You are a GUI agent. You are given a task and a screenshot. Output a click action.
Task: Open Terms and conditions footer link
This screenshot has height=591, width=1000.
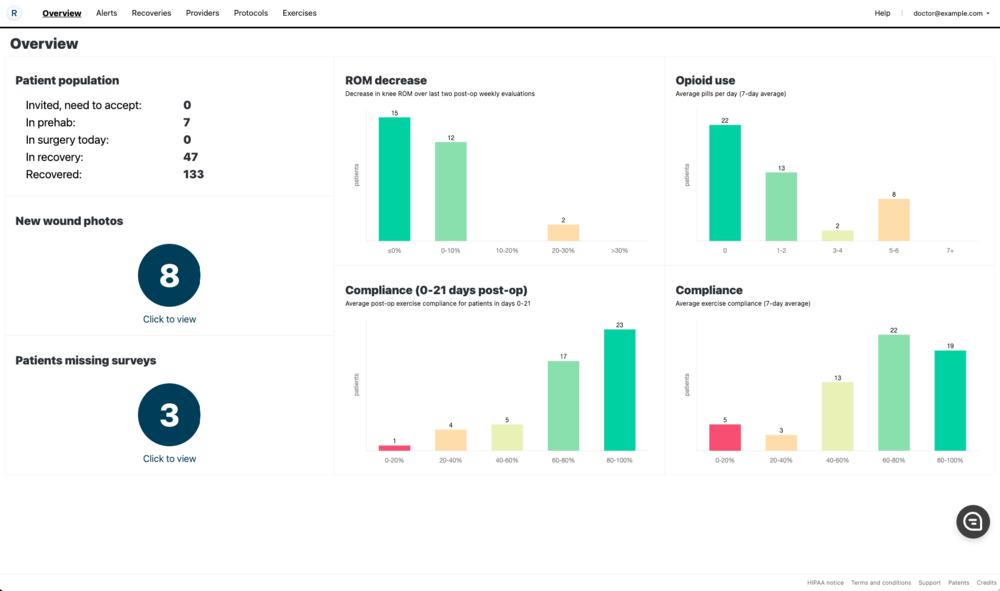[881, 582]
